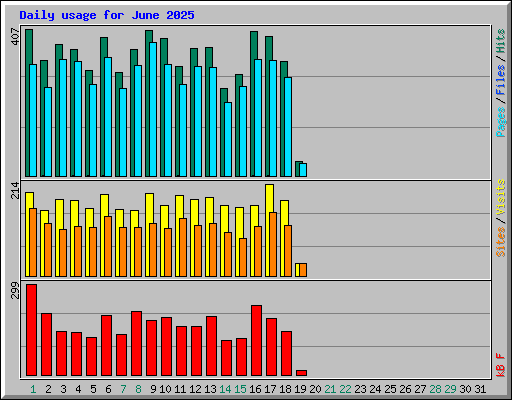The image size is (512, 400).
Task: Click the cyan files bar for day 14
Action: pyautogui.click(x=228, y=139)
